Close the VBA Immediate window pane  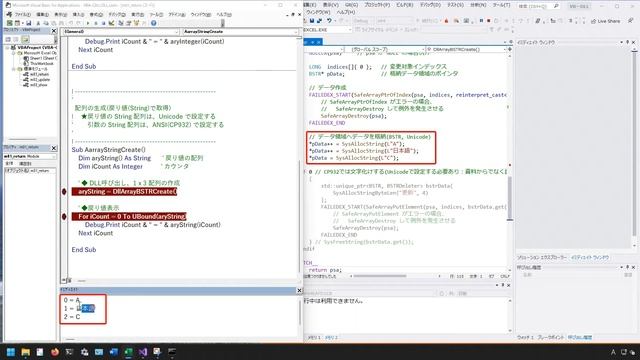pyautogui.click(x=299, y=290)
